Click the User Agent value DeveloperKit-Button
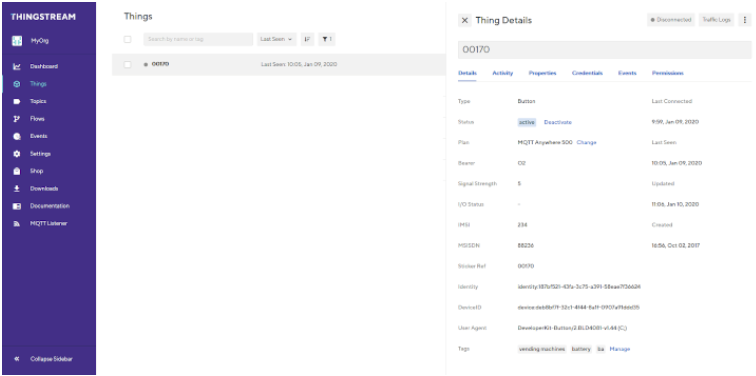The image size is (756, 376). 572,328
